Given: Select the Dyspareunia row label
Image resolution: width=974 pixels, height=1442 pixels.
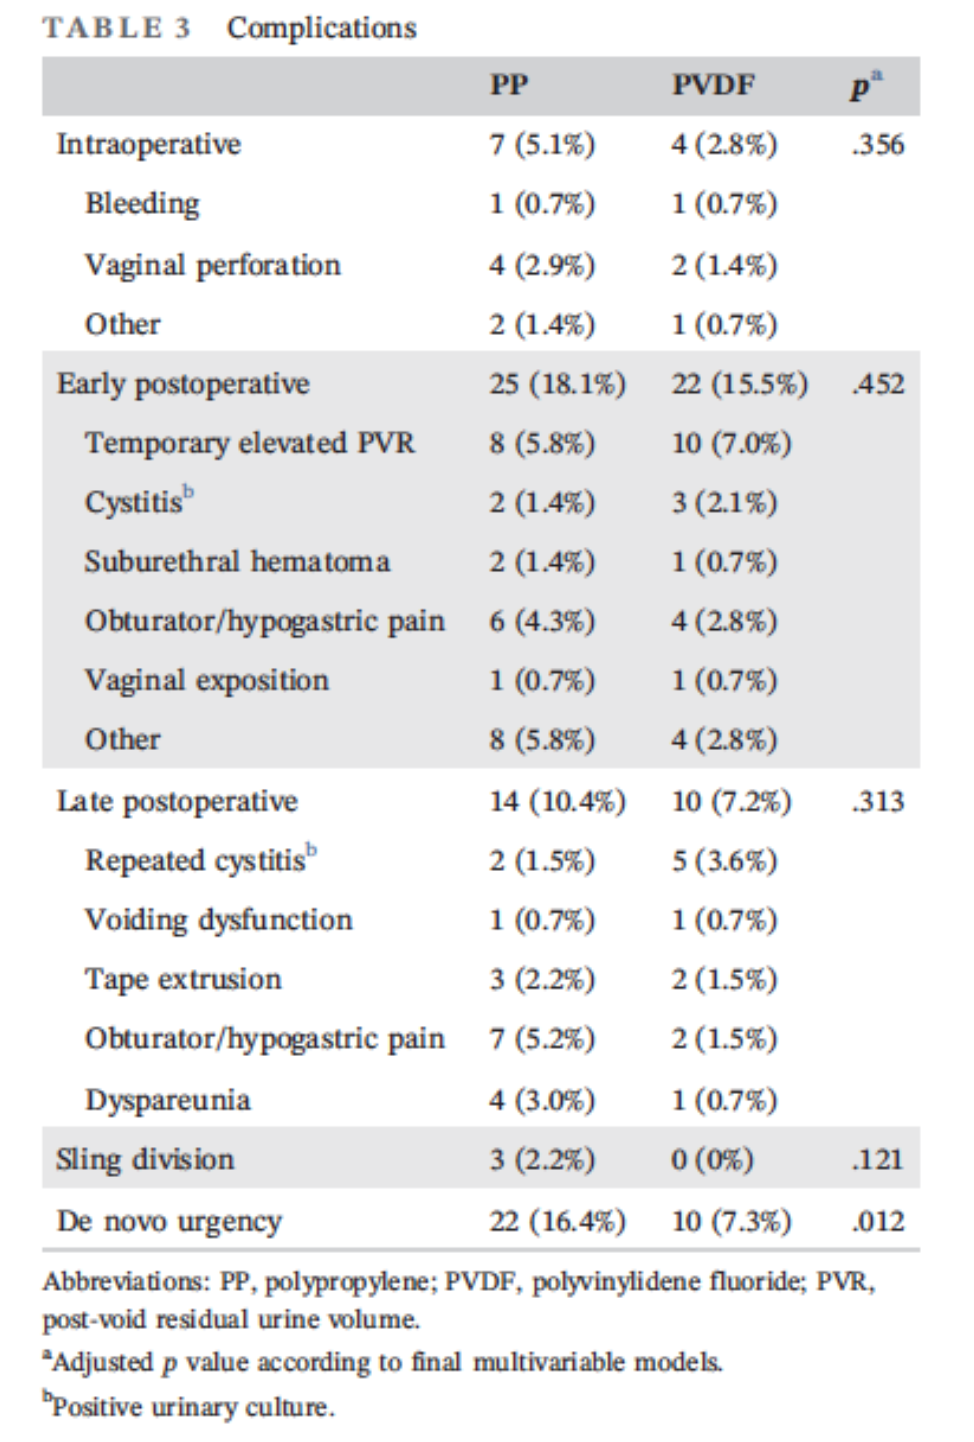Looking at the screenshot, I should coord(167,1100).
